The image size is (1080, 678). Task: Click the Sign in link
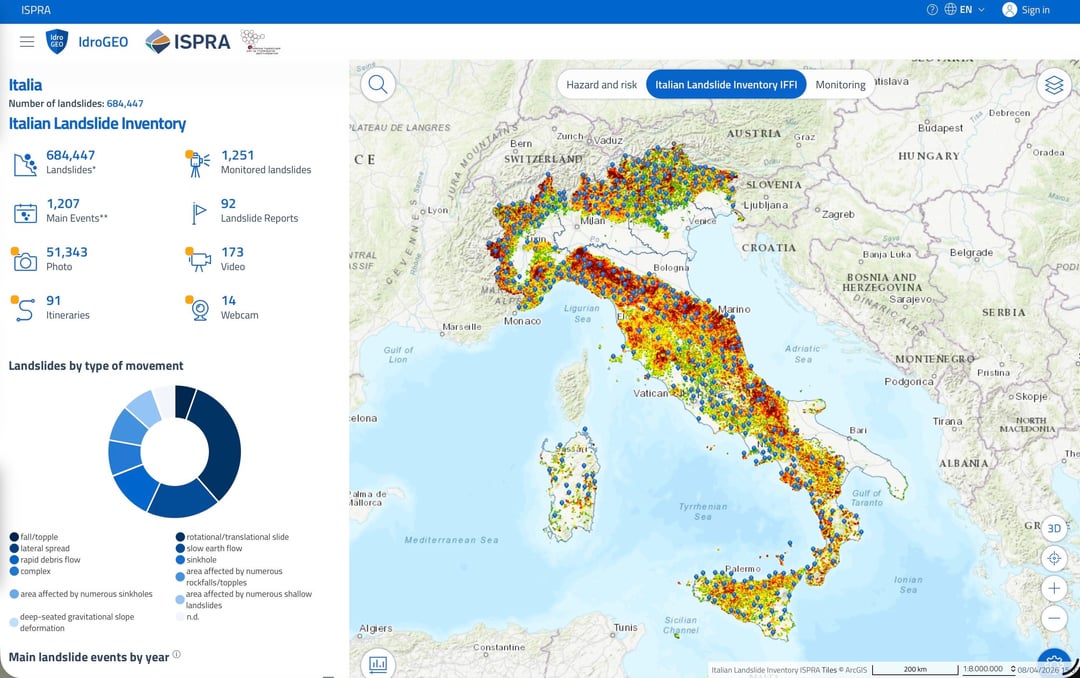point(1026,10)
